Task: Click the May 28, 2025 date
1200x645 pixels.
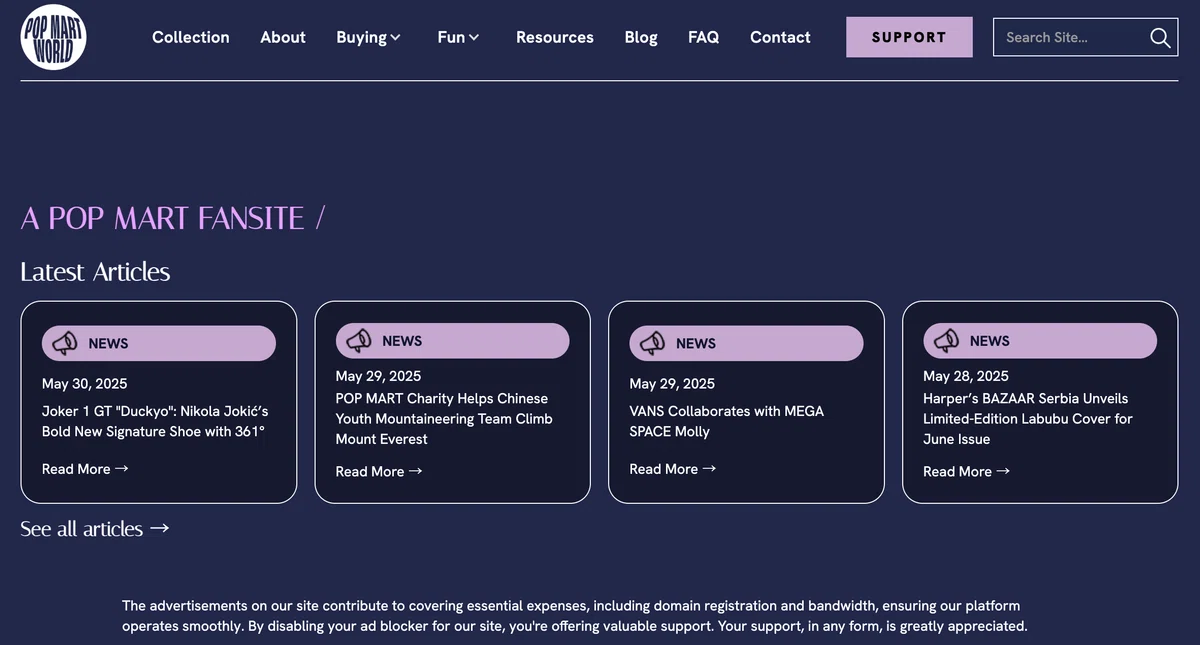Action: click(966, 376)
